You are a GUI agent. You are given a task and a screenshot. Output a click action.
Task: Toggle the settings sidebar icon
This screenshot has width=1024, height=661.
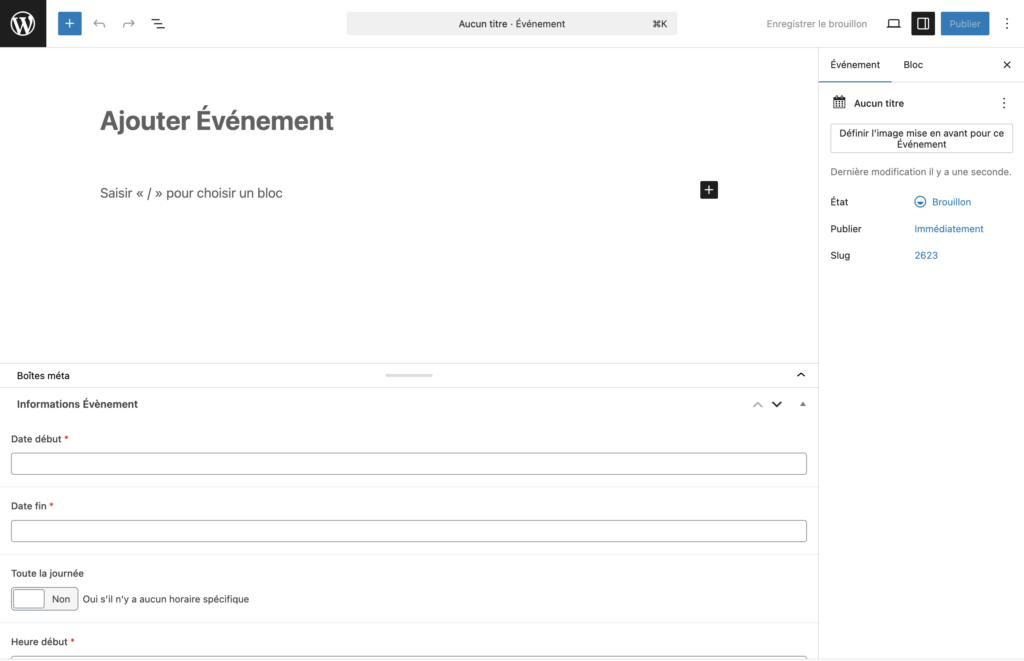click(x=923, y=24)
